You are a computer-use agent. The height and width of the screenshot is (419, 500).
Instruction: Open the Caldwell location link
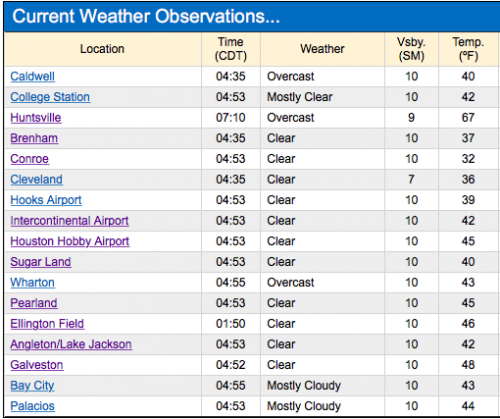[x=32, y=76]
